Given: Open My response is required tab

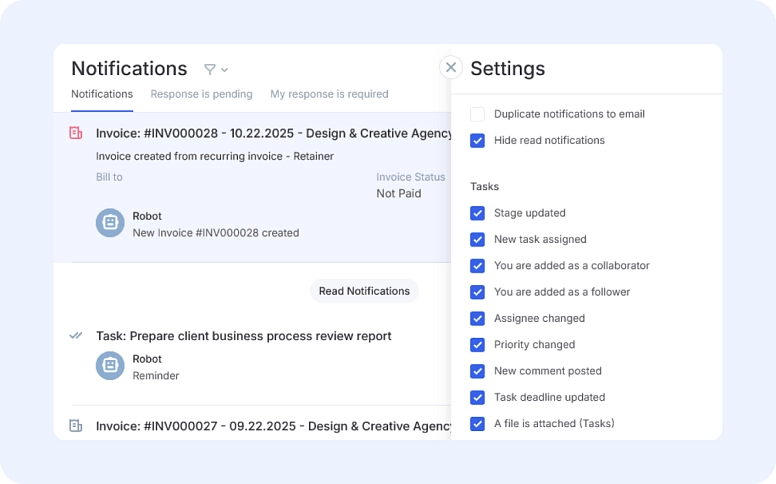Looking at the screenshot, I should 329,94.
